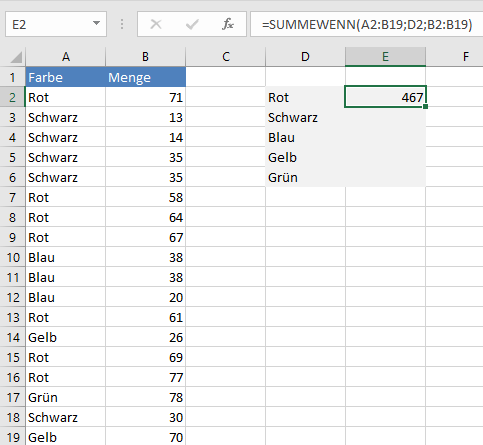This screenshot has width=483, height=445.
Task: Select cell B9 with value 67
Action: (146, 237)
